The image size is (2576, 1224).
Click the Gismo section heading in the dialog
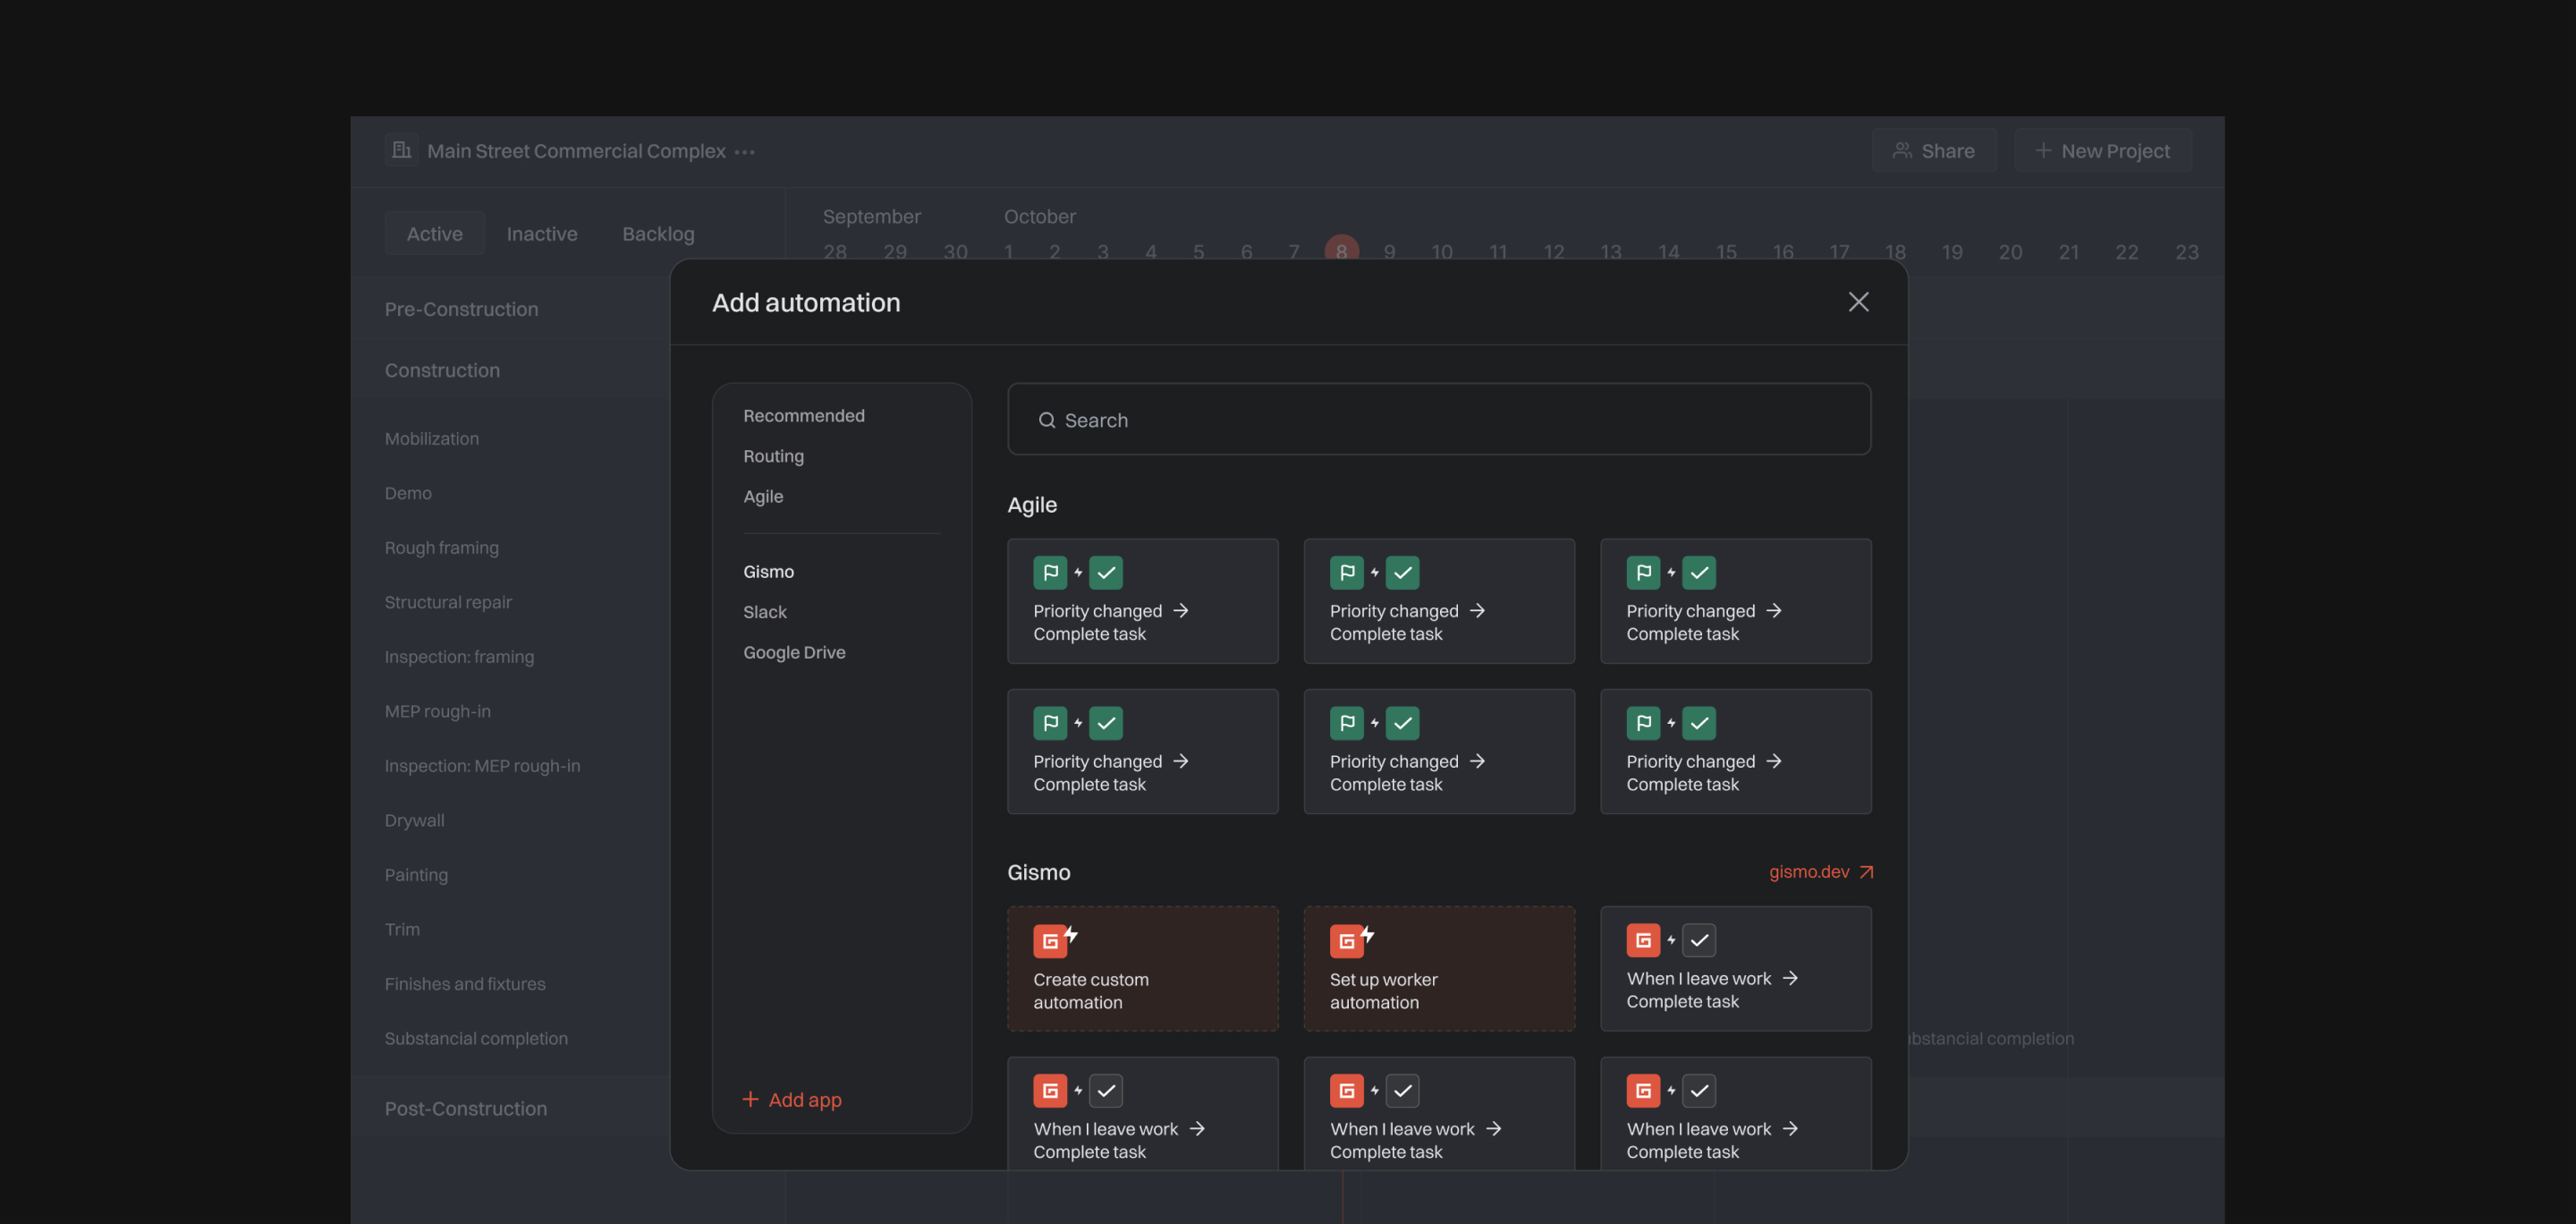click(1038, 872)
